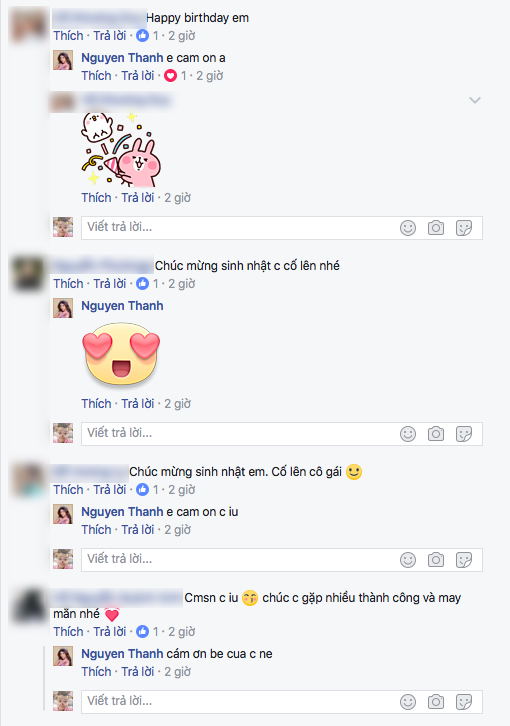510x726 pixels.
Task: Click Trả lời under 'cám ơn be cua c ne'
Action: (x=138, y=671)
